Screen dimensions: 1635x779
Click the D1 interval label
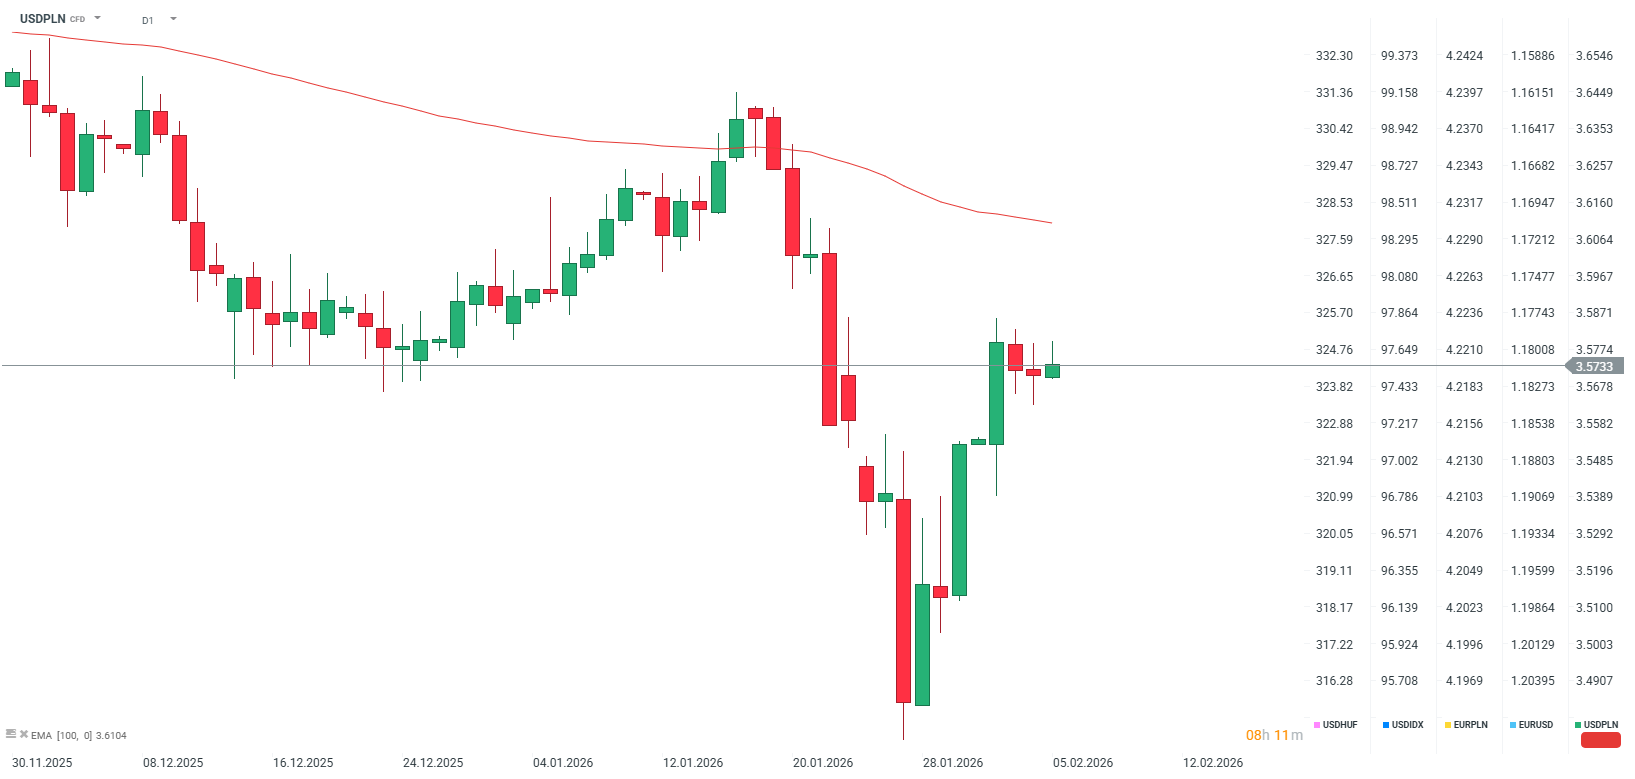148,20
